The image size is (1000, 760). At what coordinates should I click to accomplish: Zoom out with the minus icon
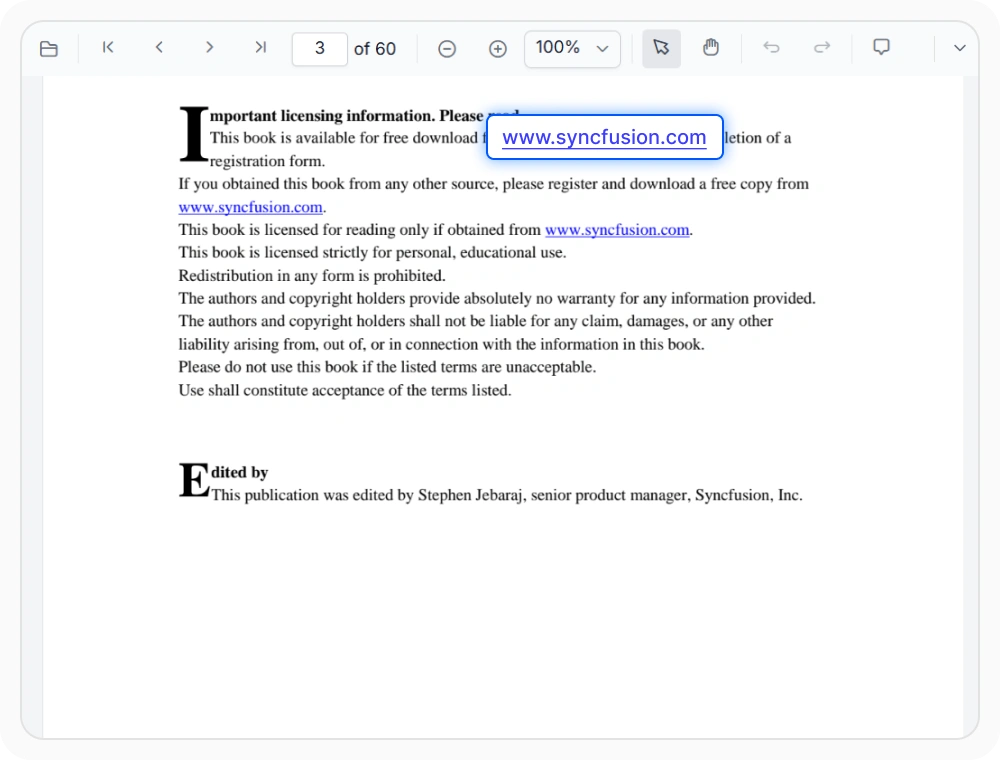pos(447,48)
